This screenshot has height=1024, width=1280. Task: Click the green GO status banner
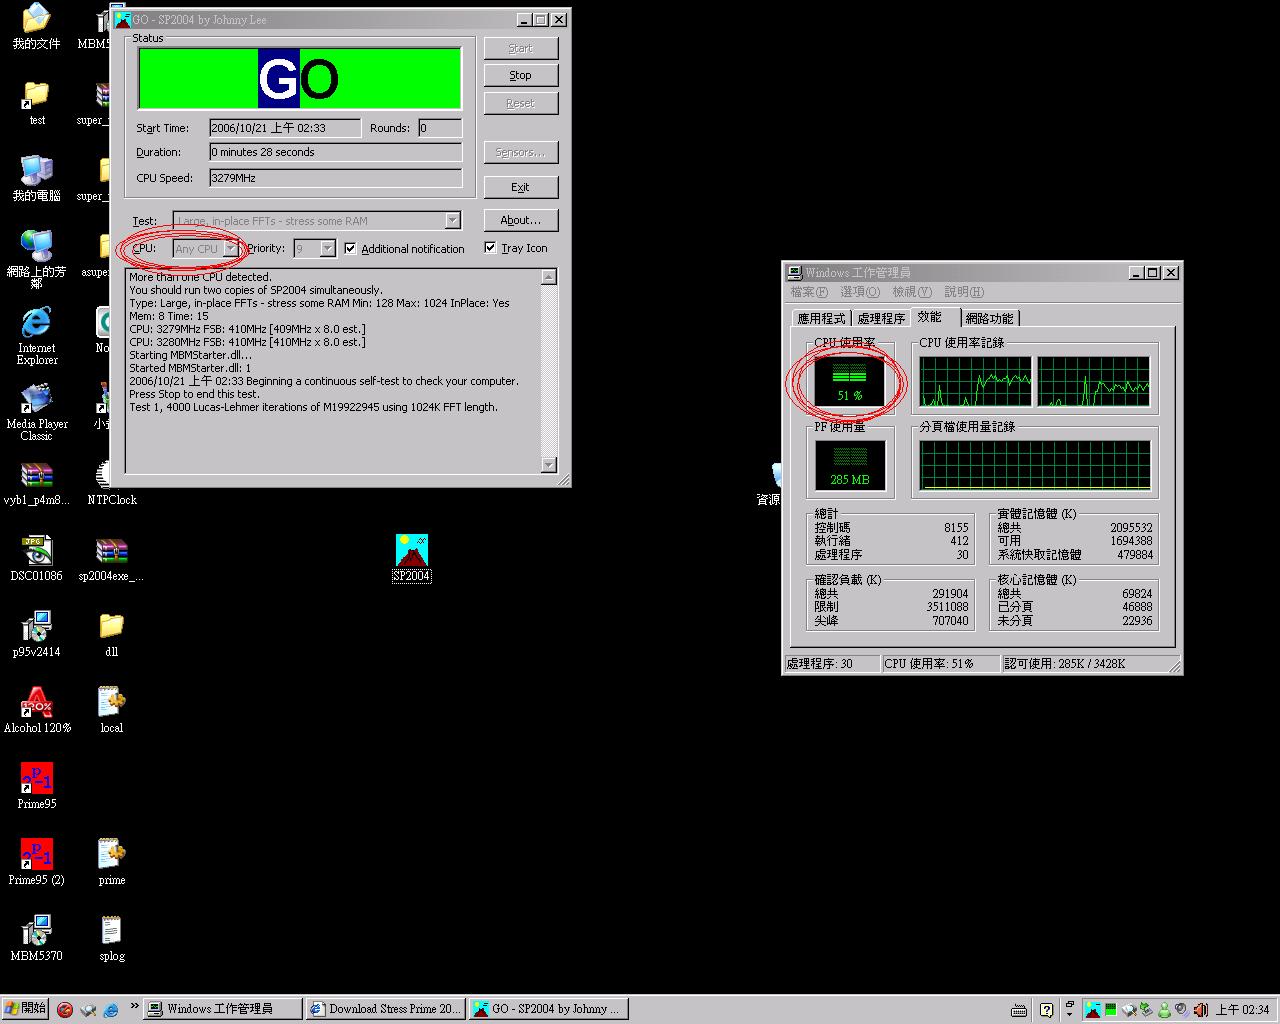click(x=299, y=78)
